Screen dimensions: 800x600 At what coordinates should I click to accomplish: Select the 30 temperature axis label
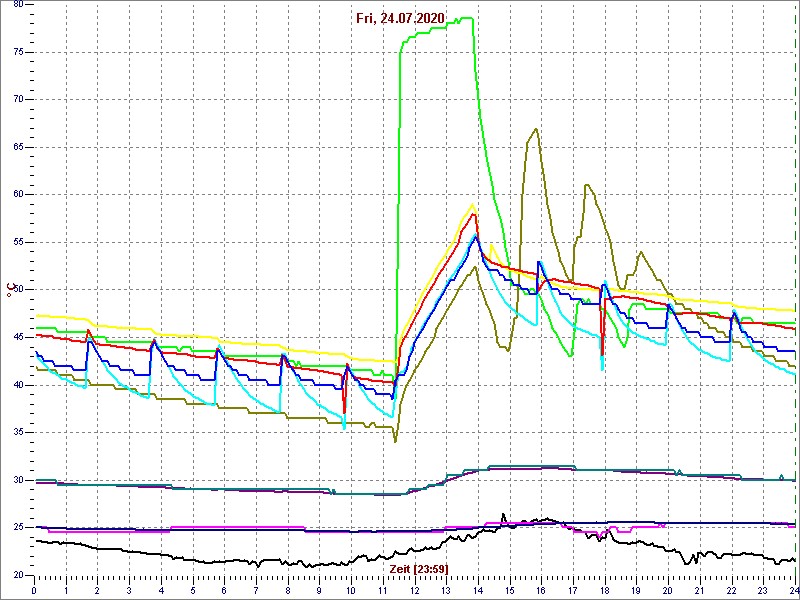19,480
